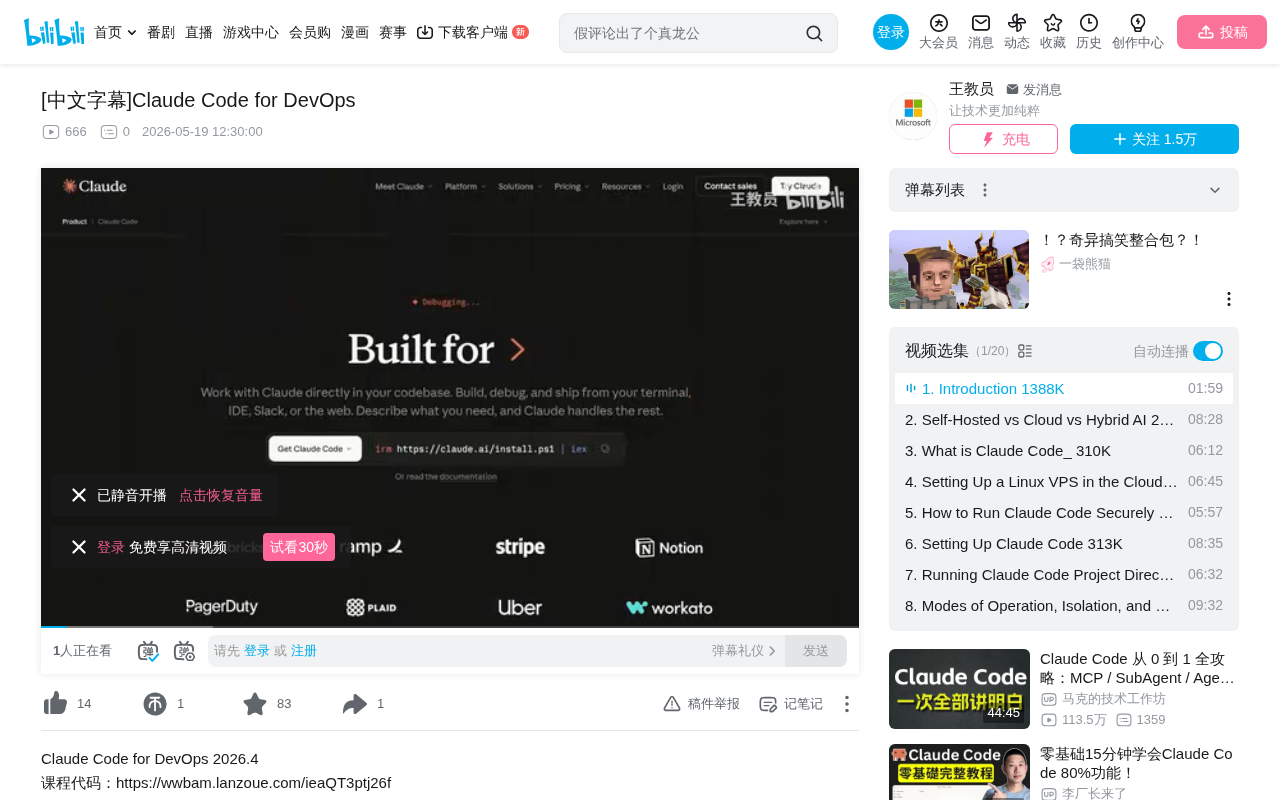Expand the 弹幕列表 panel chevron
1280x800 pixels.
pos(1215,190)
